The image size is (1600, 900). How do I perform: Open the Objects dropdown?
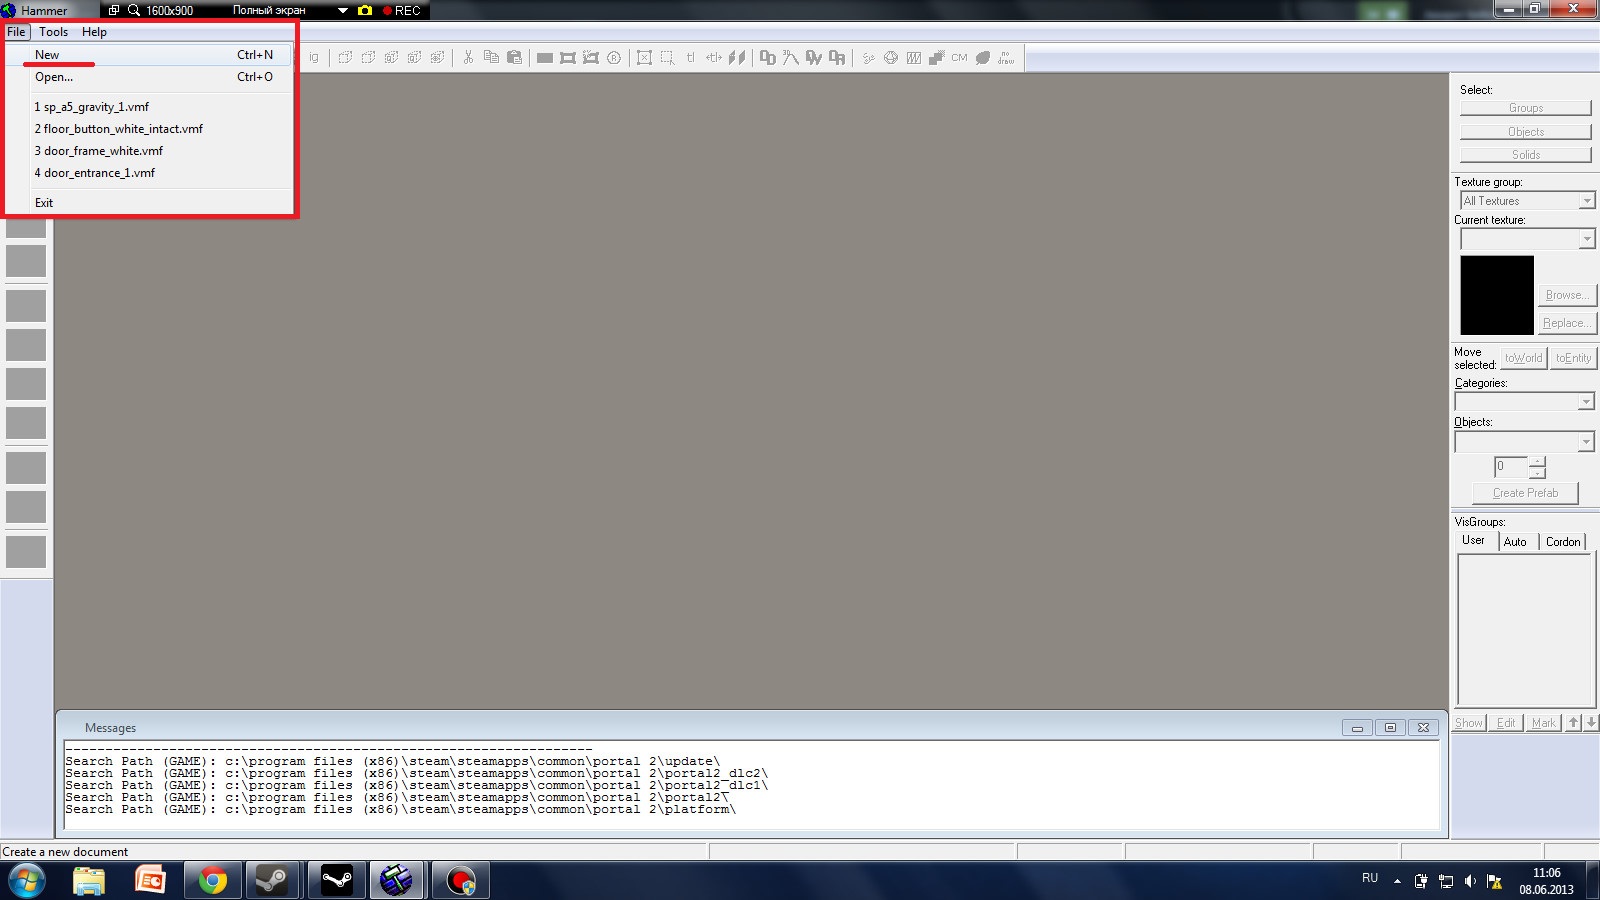[x=1524, y=441]
